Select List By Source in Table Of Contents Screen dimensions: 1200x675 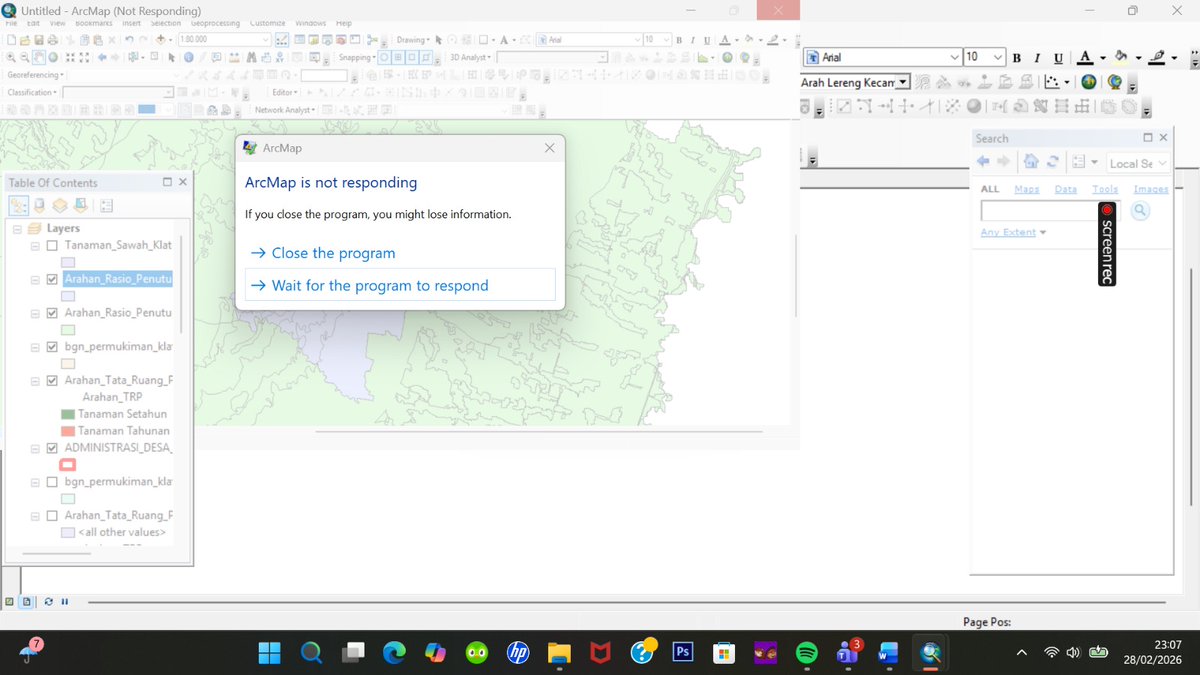(x=39, y=205)
